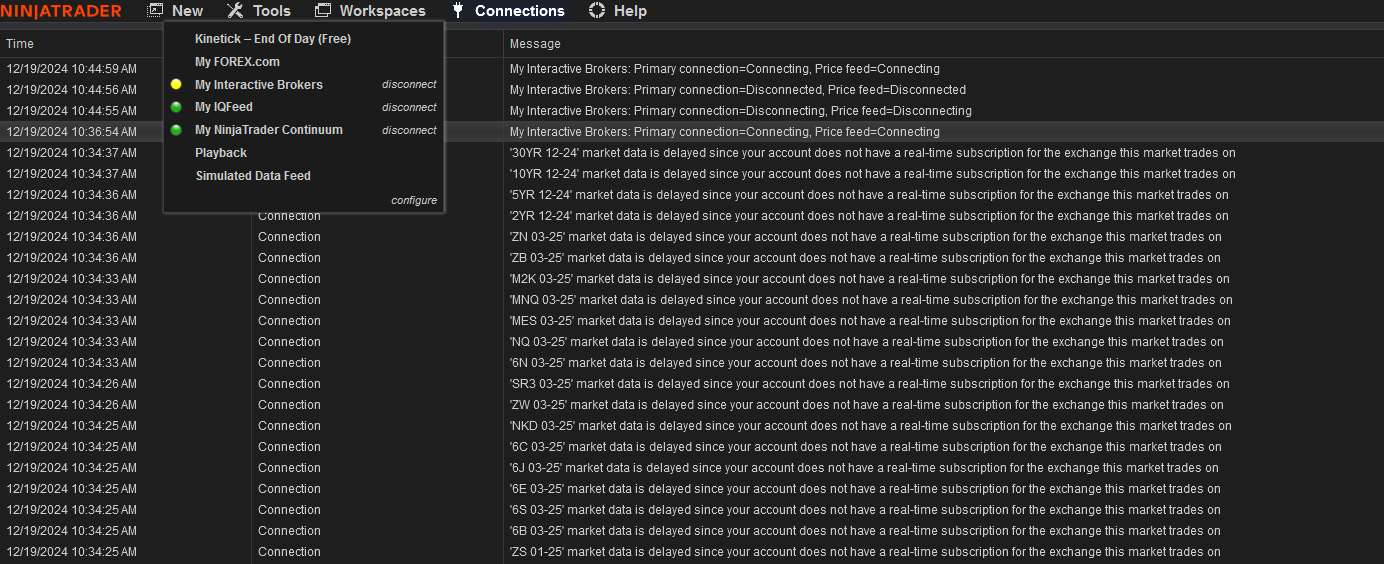The image size is (1384, 564).
Task: Click the yellow status dot for Interactive Brokers
Action: (176, 85)
